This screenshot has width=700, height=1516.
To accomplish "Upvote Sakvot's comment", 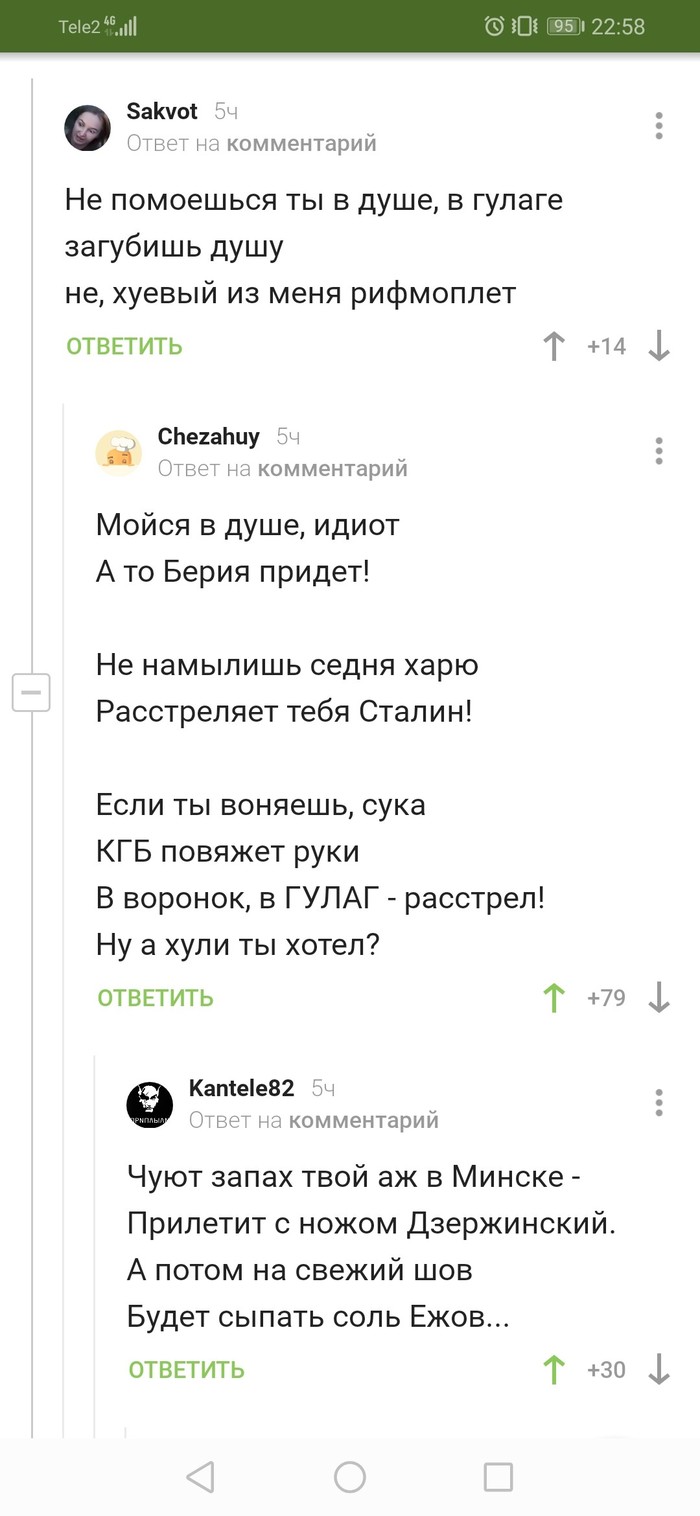I will coord(553,345).
